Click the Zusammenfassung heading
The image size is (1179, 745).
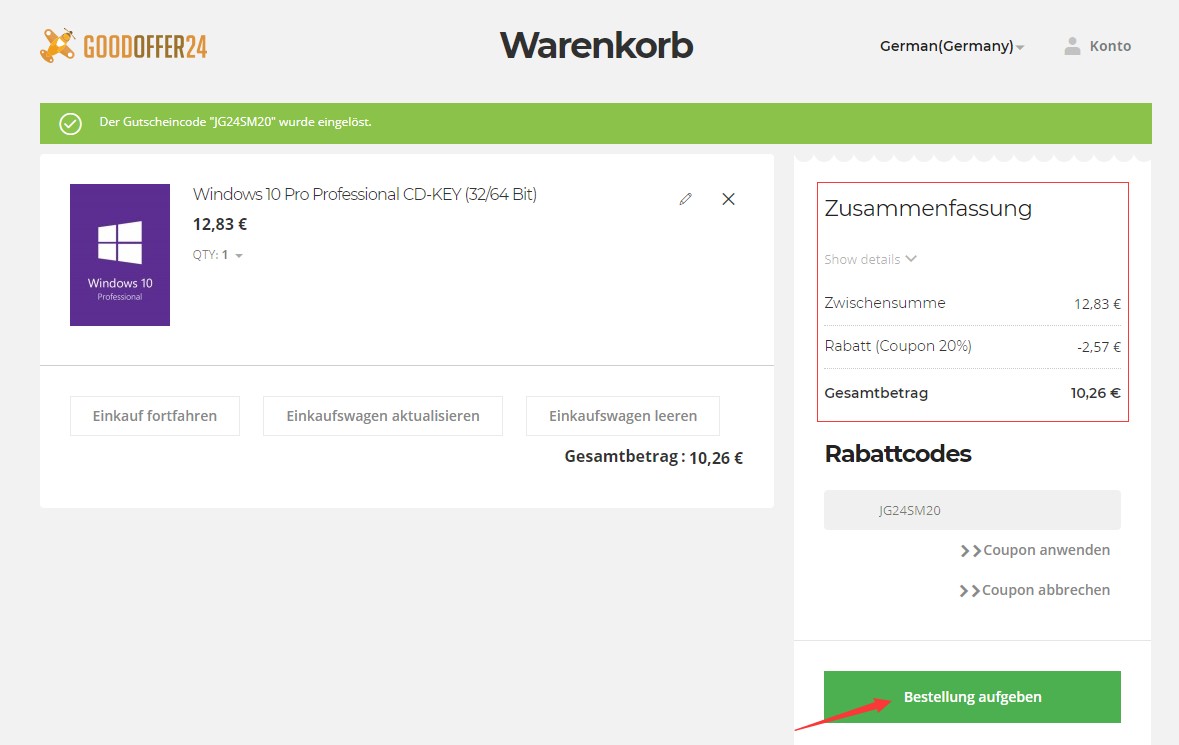(928, 208)
